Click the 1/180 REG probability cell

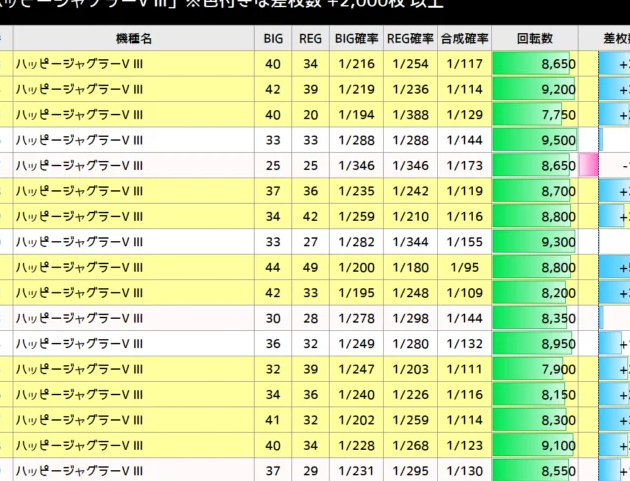point(410,267)
